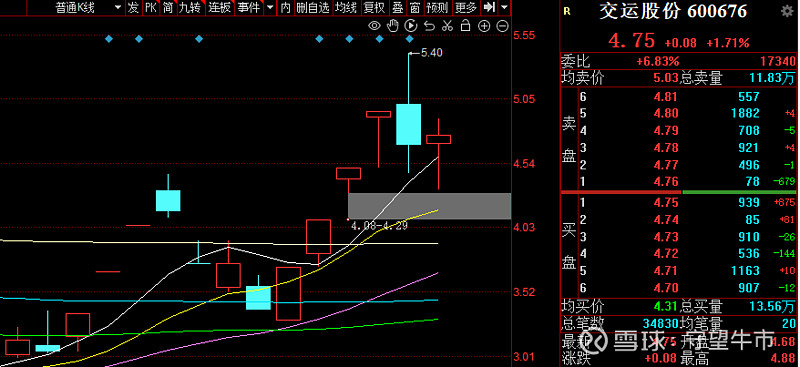Screen dimensions: 800x367
Task: Select the 连板 toolbar item
Action: pyautogui.click(x=220, y=7)
